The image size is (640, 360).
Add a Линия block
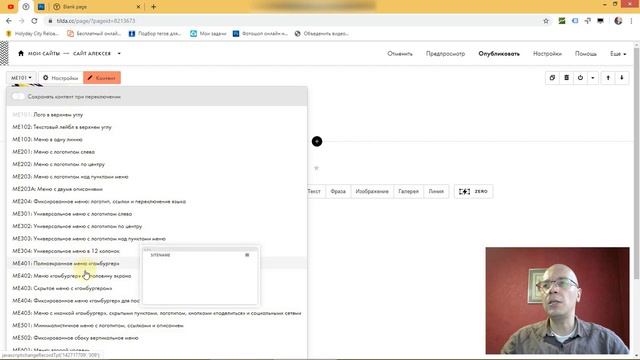436,191
